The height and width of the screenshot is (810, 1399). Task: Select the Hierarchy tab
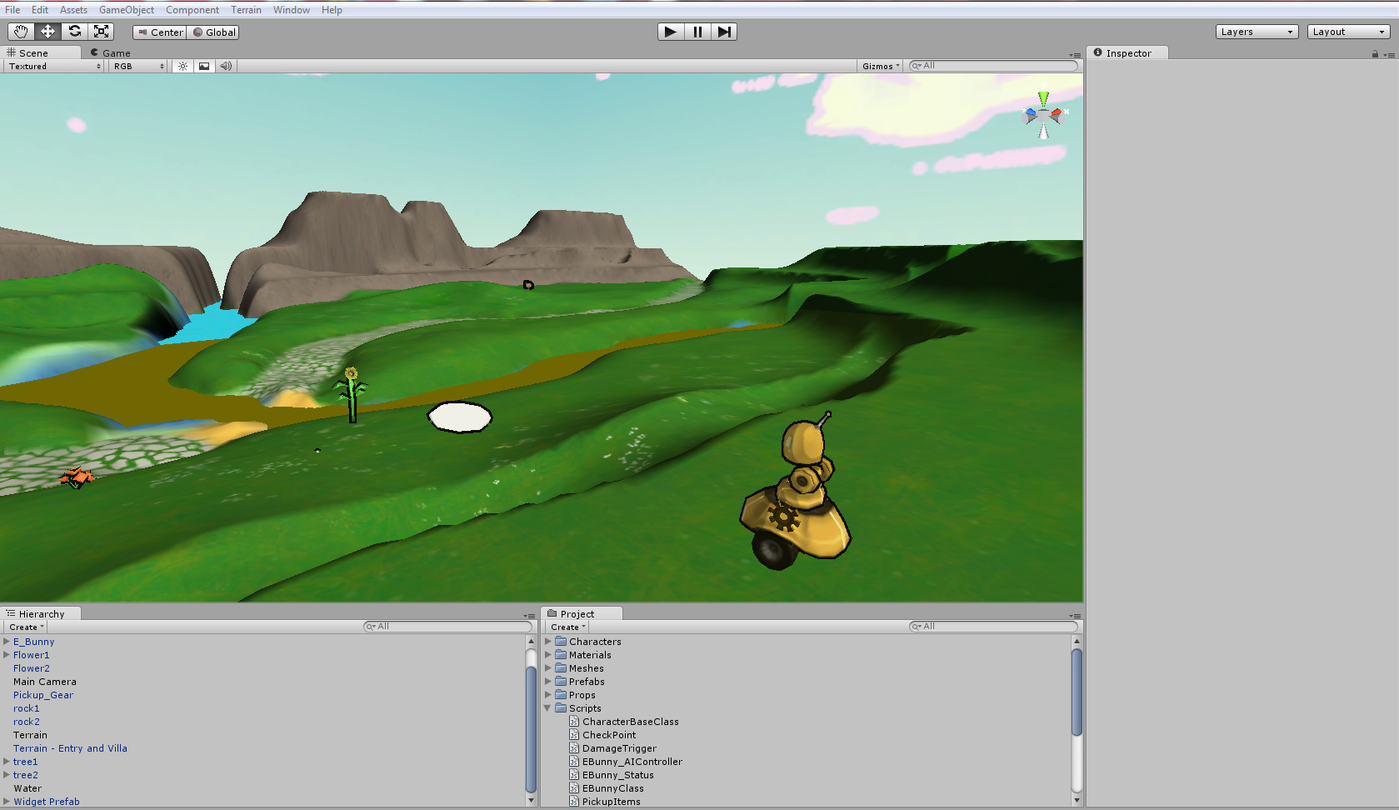coord(41,614)
